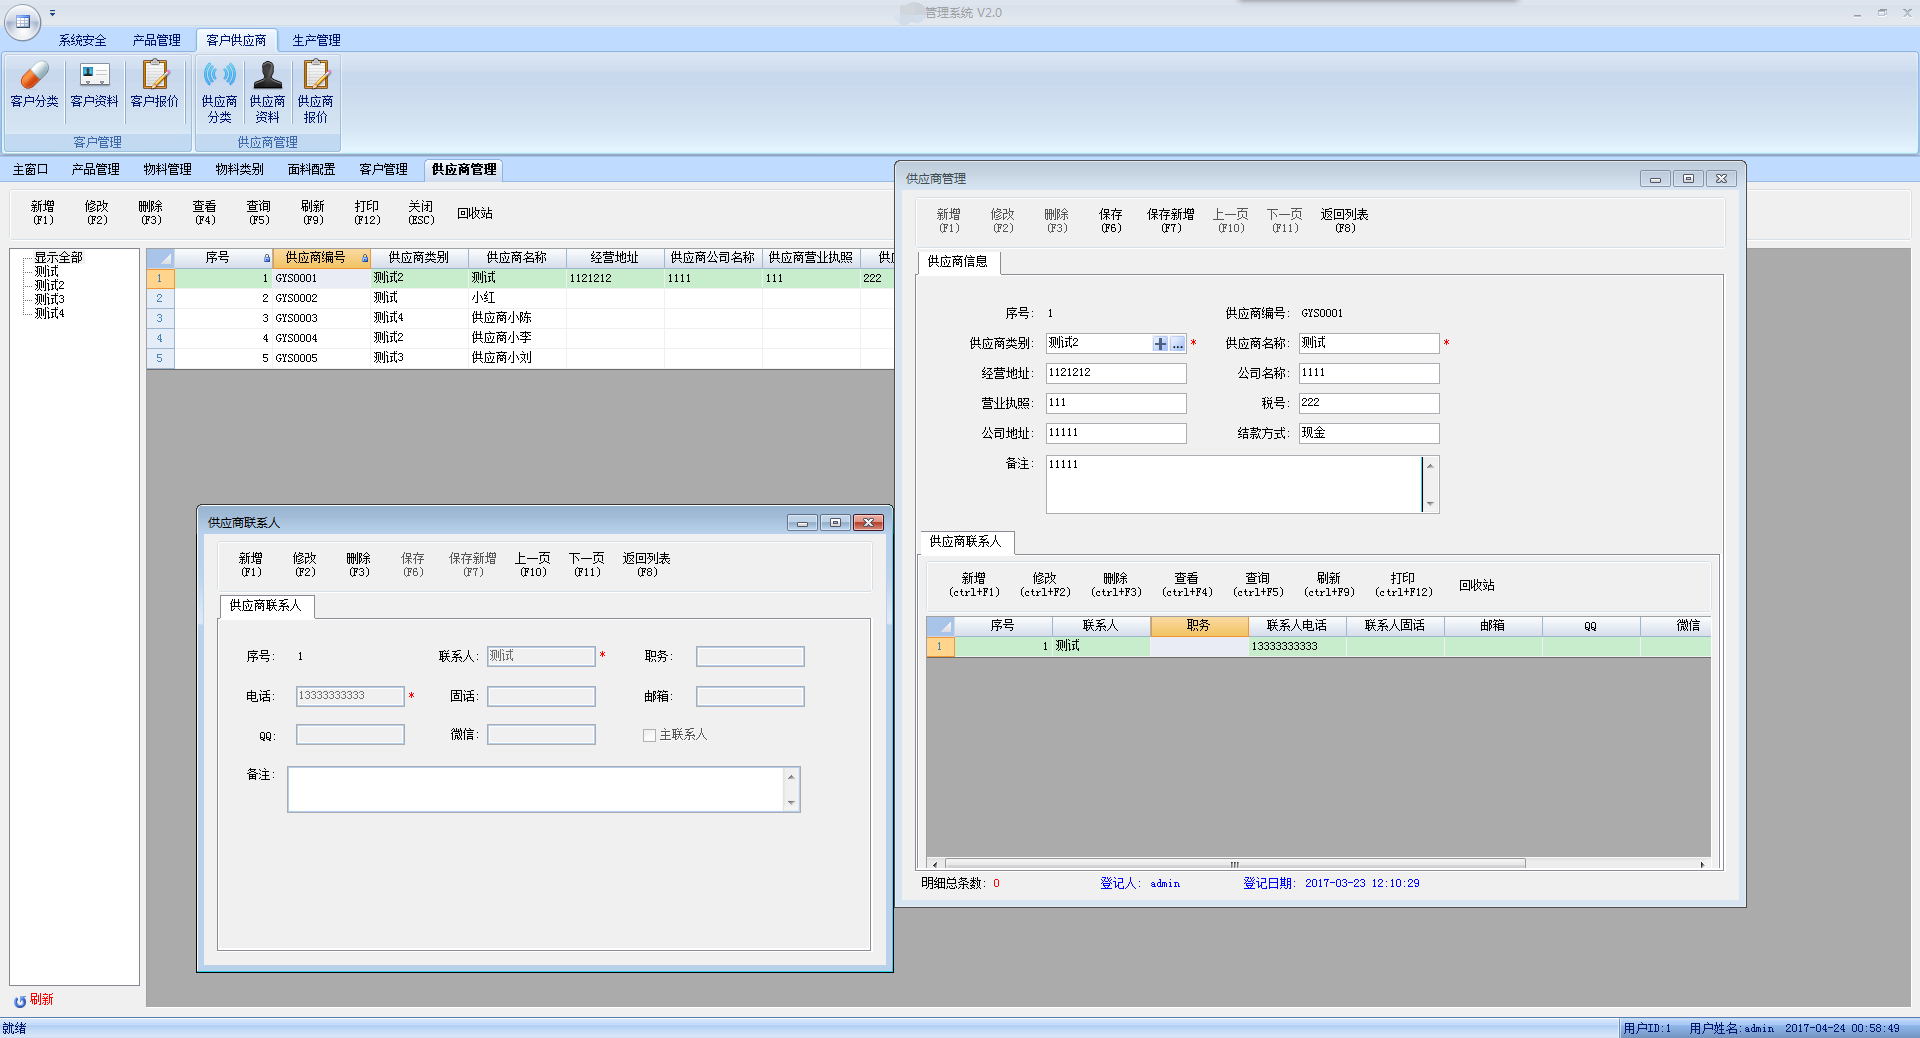
Task: Click 返回列表 (F8) in 供应商联系人 window
Action: tap(647, 565)
